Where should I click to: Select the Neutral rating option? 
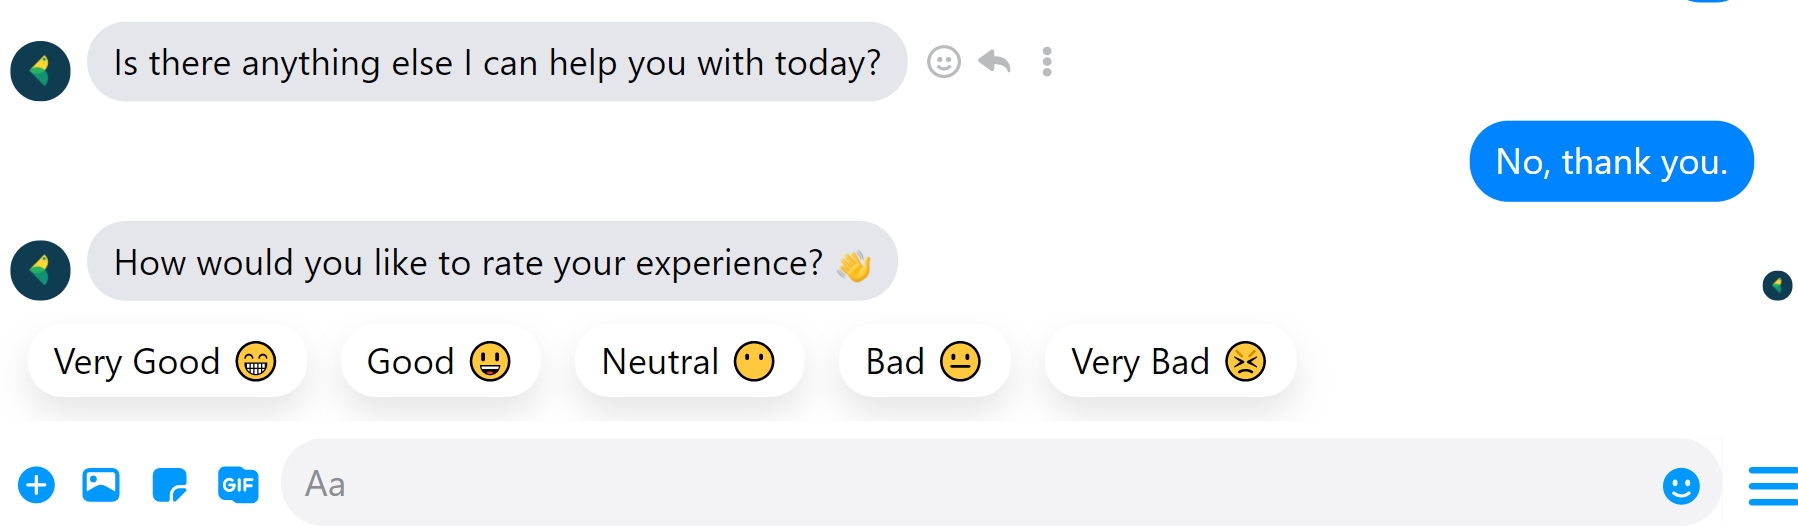click(x=689, y=361)
